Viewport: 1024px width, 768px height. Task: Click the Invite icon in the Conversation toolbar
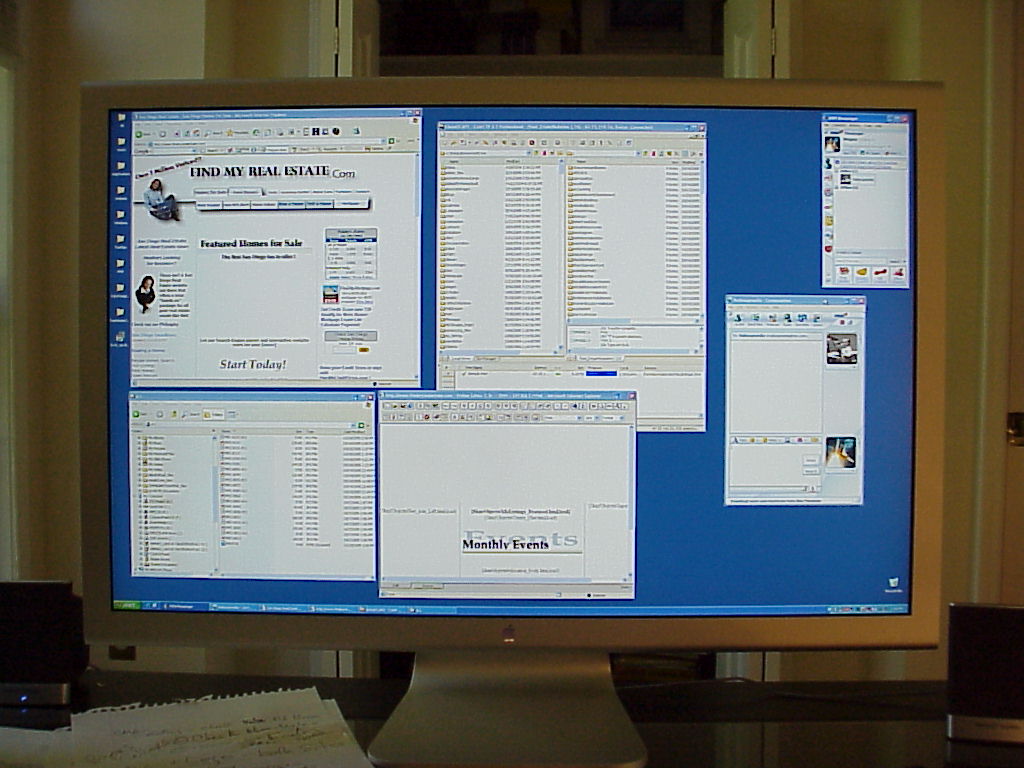739,319
